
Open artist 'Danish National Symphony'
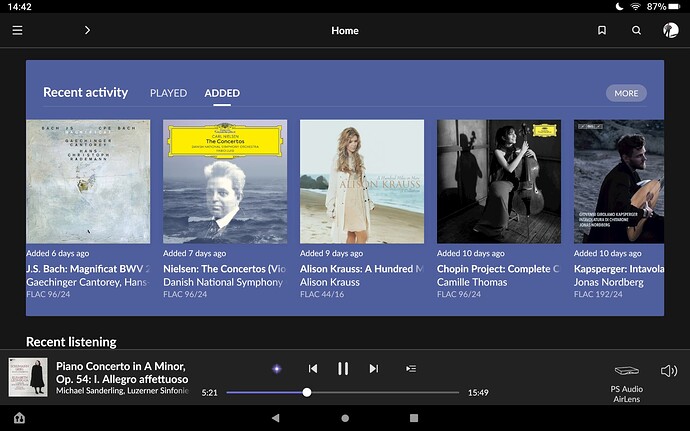click(223, 282)
